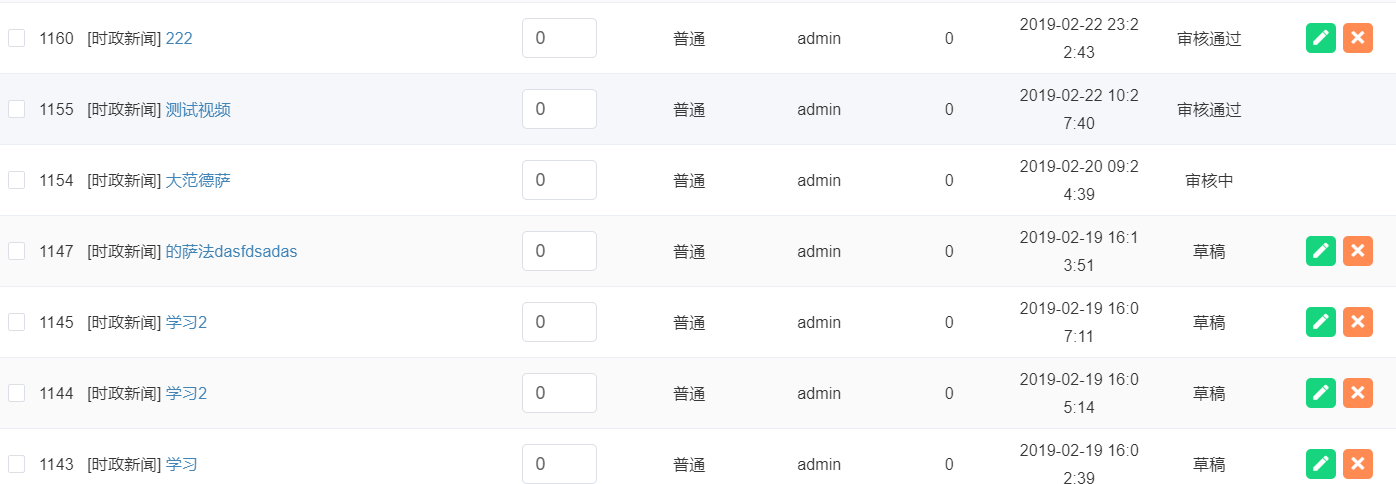This screenshot has width=1396, height=484.
Task: Open the article titled 测试视频
Action: tap(198, 109)
